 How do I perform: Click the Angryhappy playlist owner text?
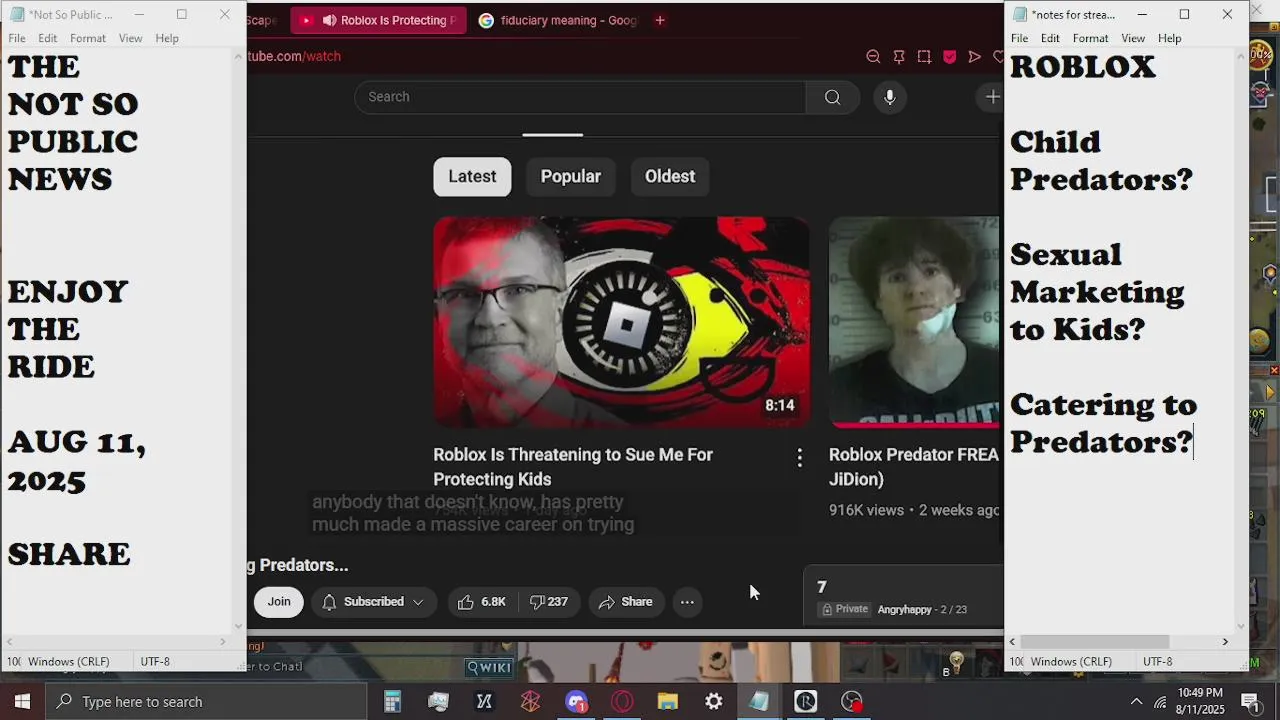coord(904,609)
